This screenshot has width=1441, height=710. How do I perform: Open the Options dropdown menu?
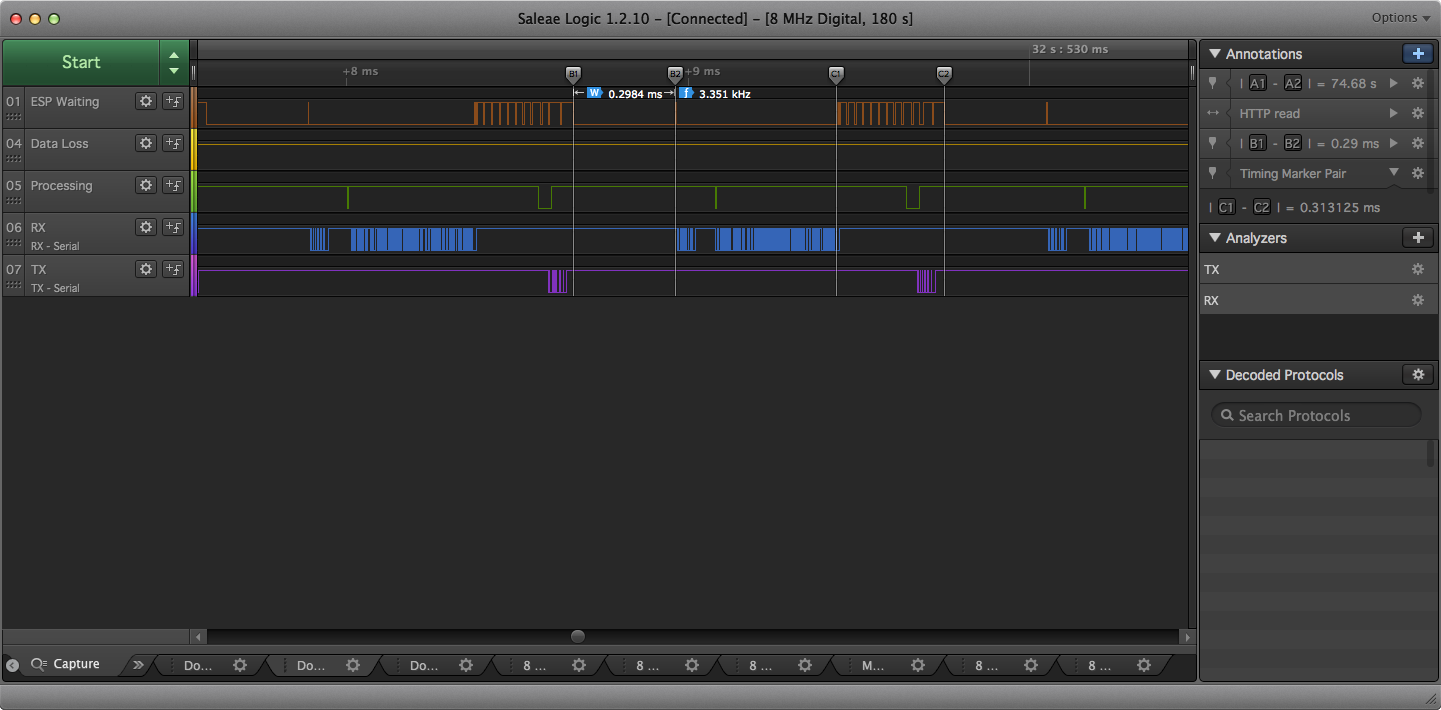coord(1401,18)
